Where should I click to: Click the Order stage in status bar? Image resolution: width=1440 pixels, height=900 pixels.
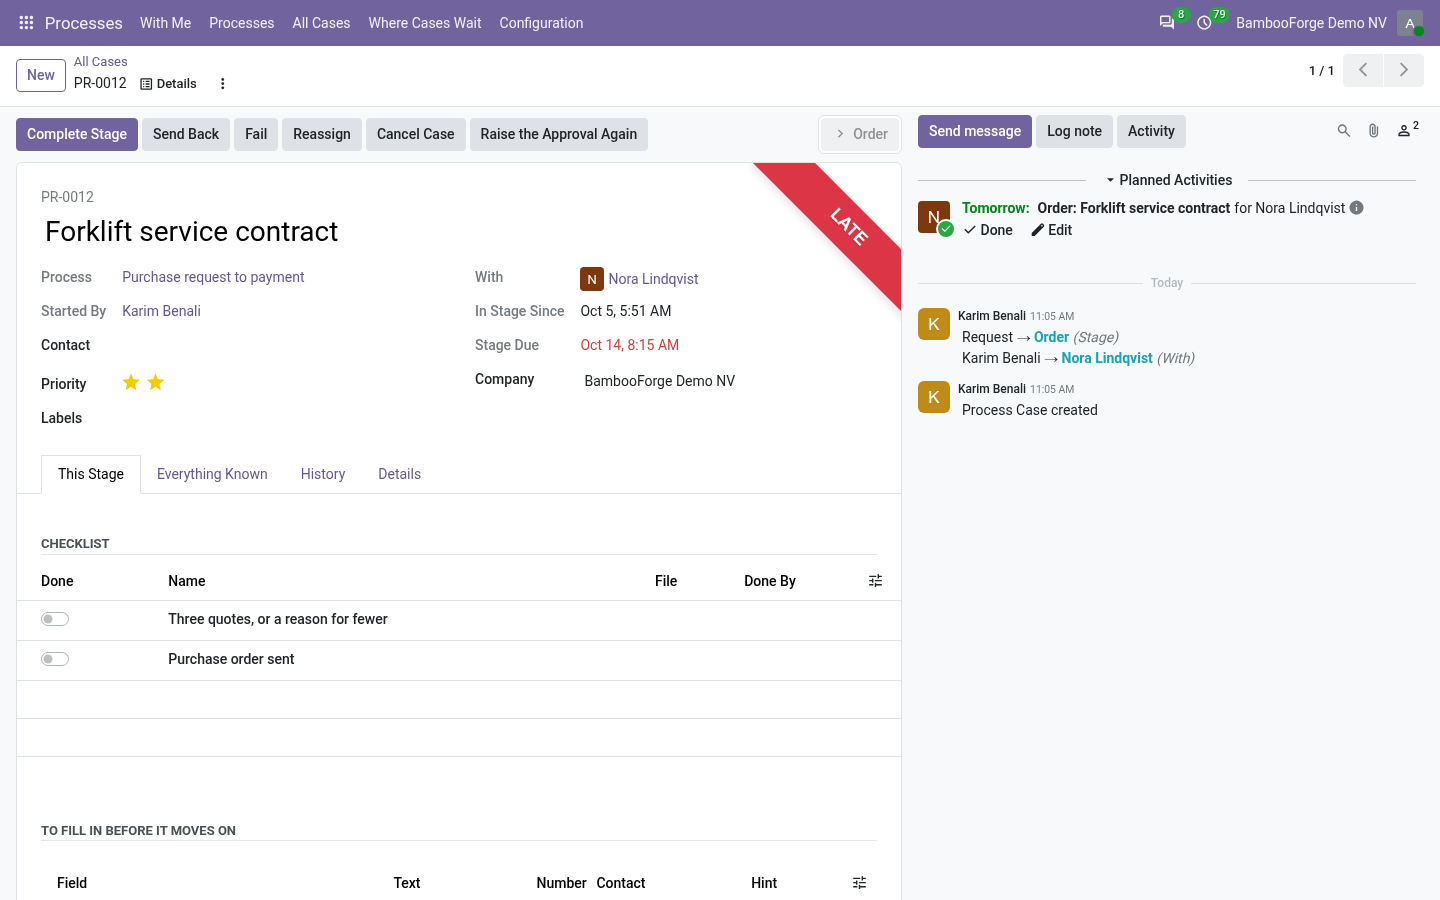pos(861,134)
